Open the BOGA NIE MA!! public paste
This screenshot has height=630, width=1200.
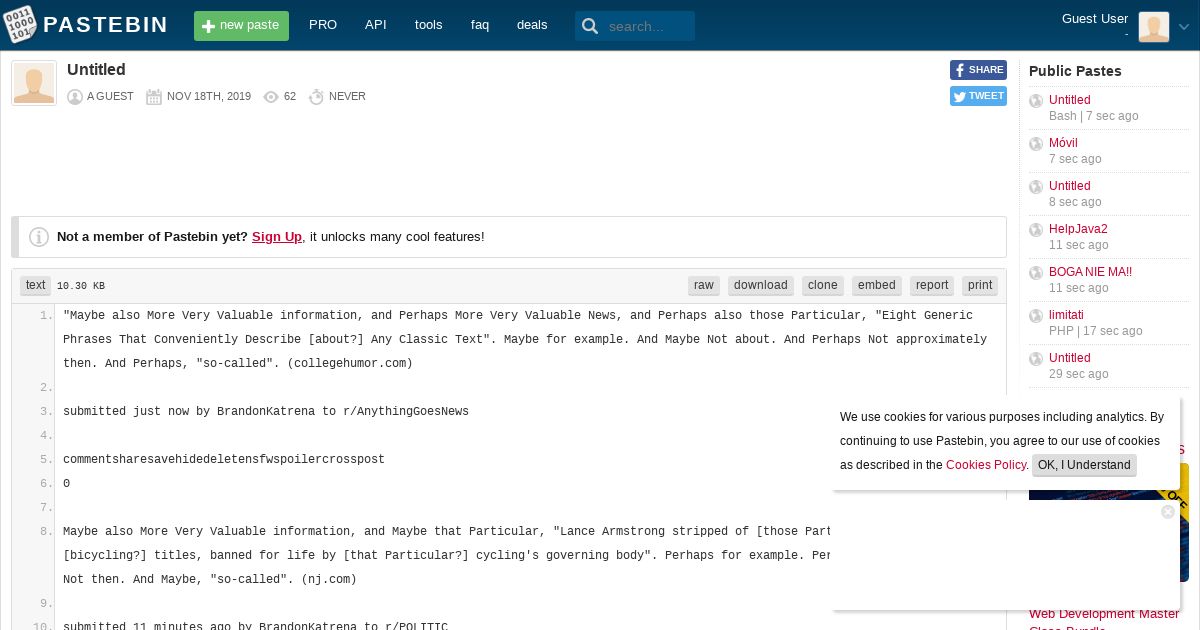(1090, 272)
